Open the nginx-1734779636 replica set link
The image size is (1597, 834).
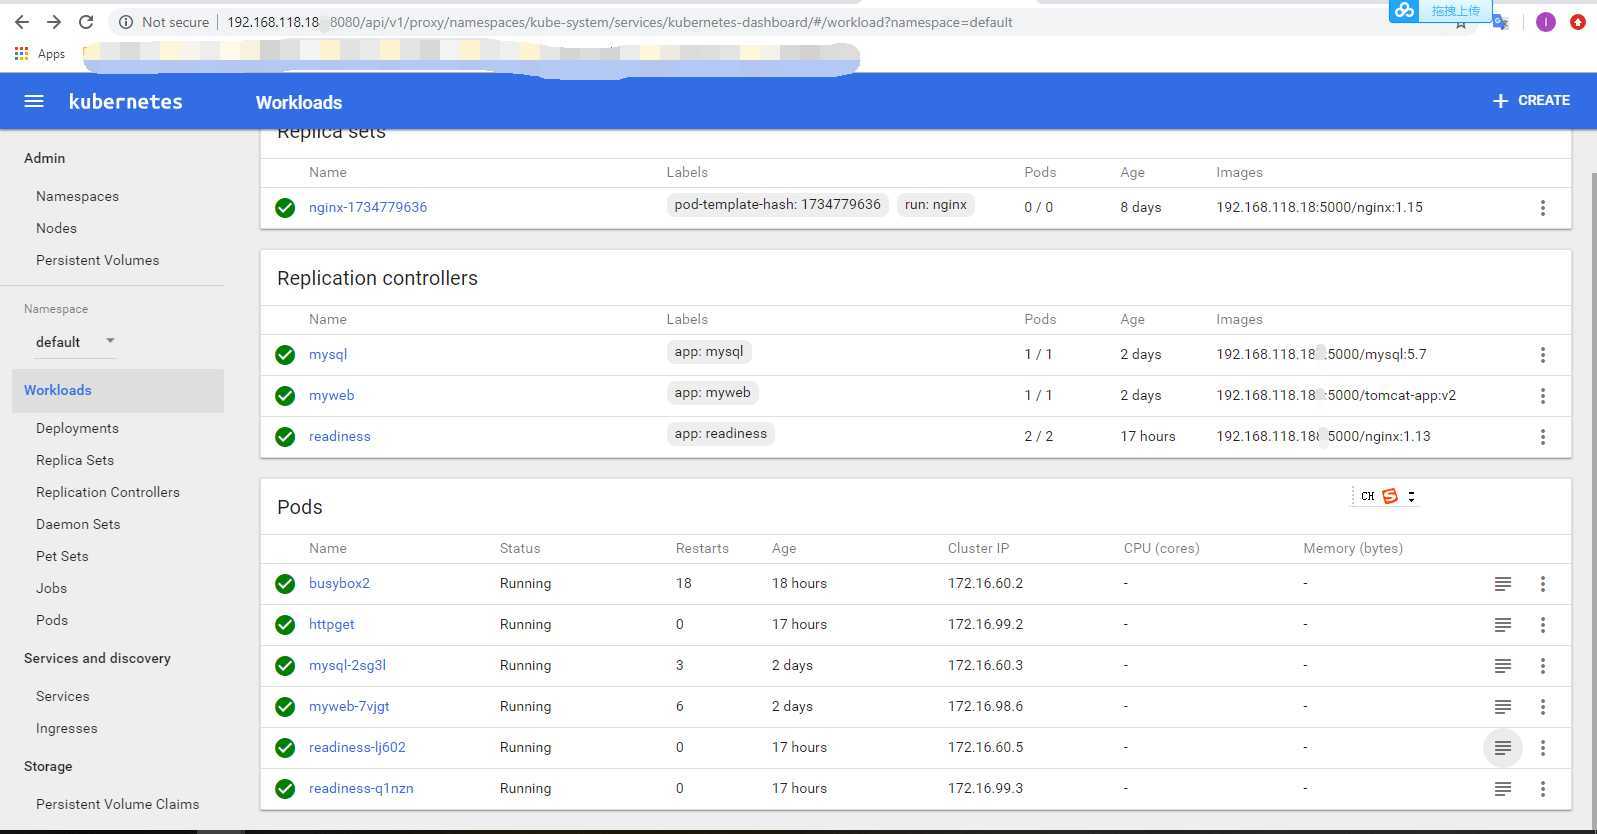coord(368,207)
